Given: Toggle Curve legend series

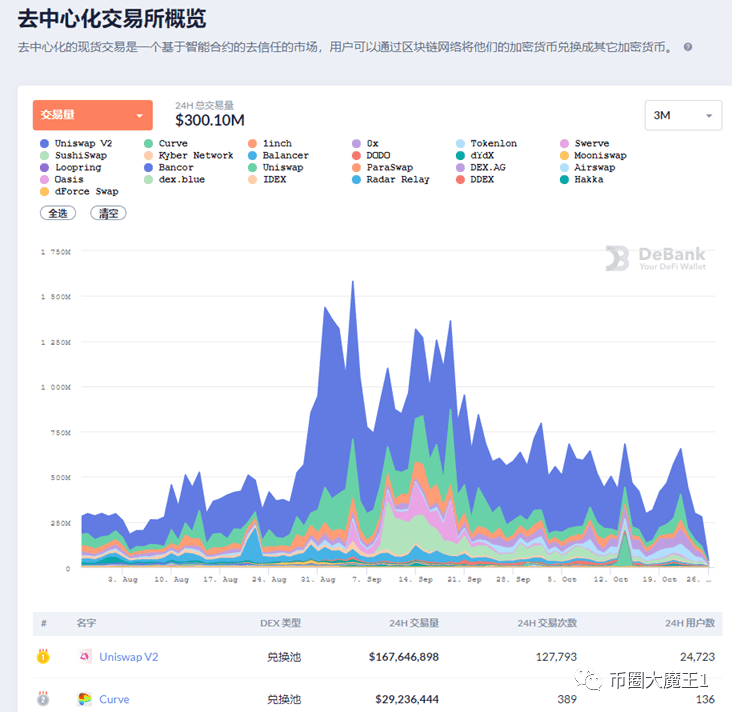Looking at the screenshot, I should pos(166,143).
